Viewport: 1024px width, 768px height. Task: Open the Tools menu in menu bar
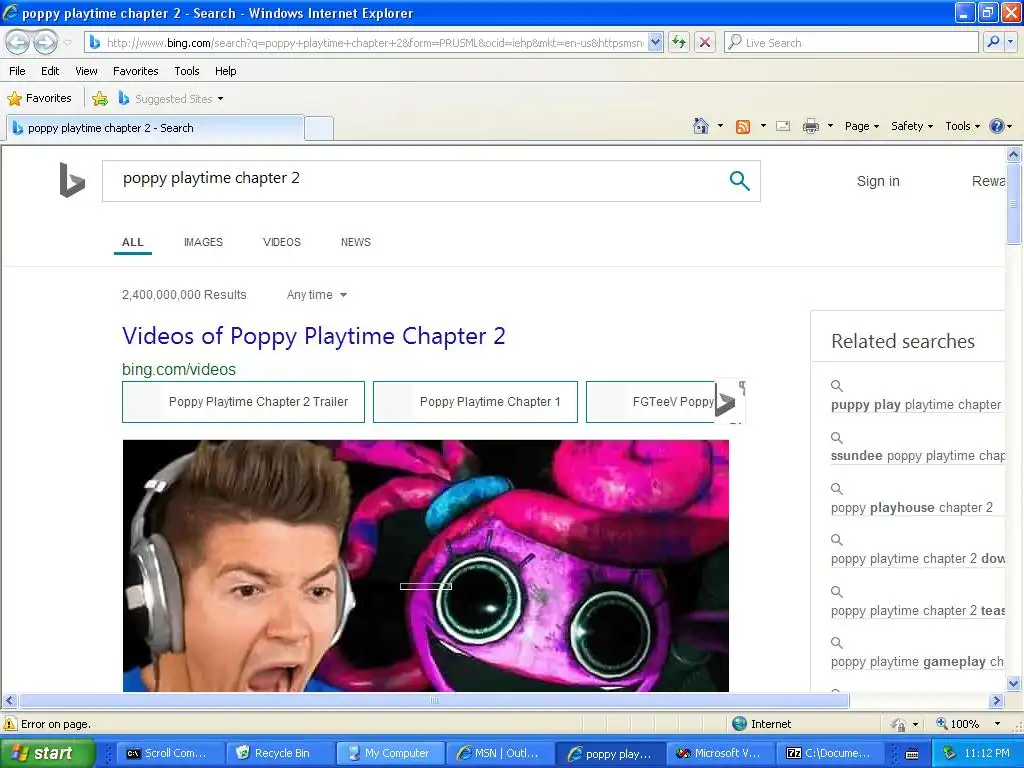(187, 71)
